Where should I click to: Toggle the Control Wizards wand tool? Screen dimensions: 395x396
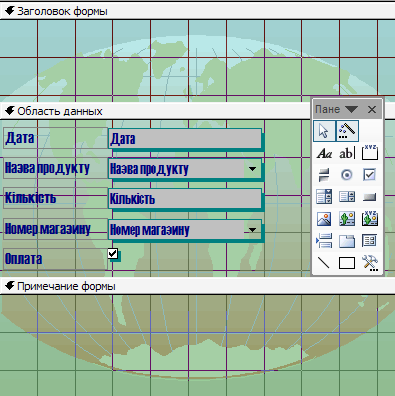coord(347,131)
